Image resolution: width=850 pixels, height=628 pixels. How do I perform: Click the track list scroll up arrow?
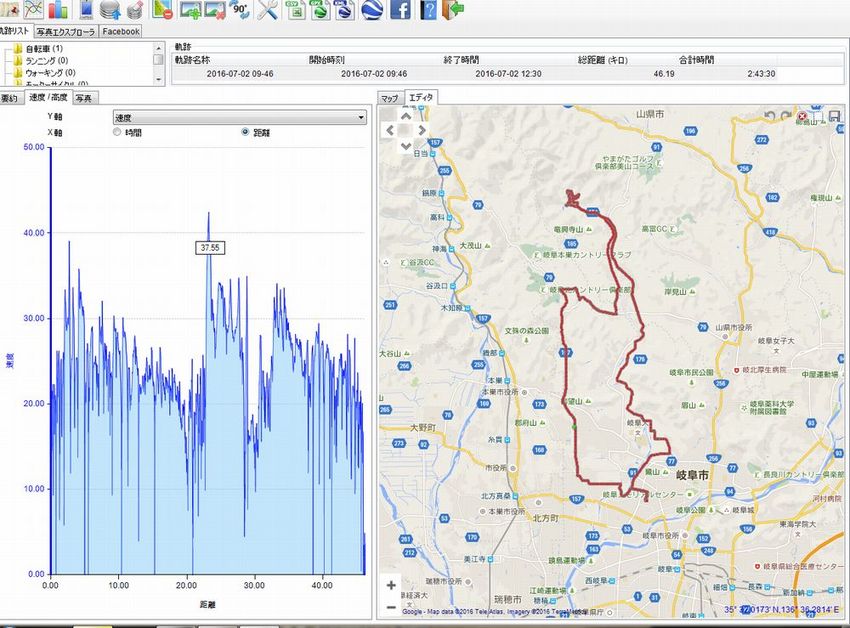[x=158, y=48]
